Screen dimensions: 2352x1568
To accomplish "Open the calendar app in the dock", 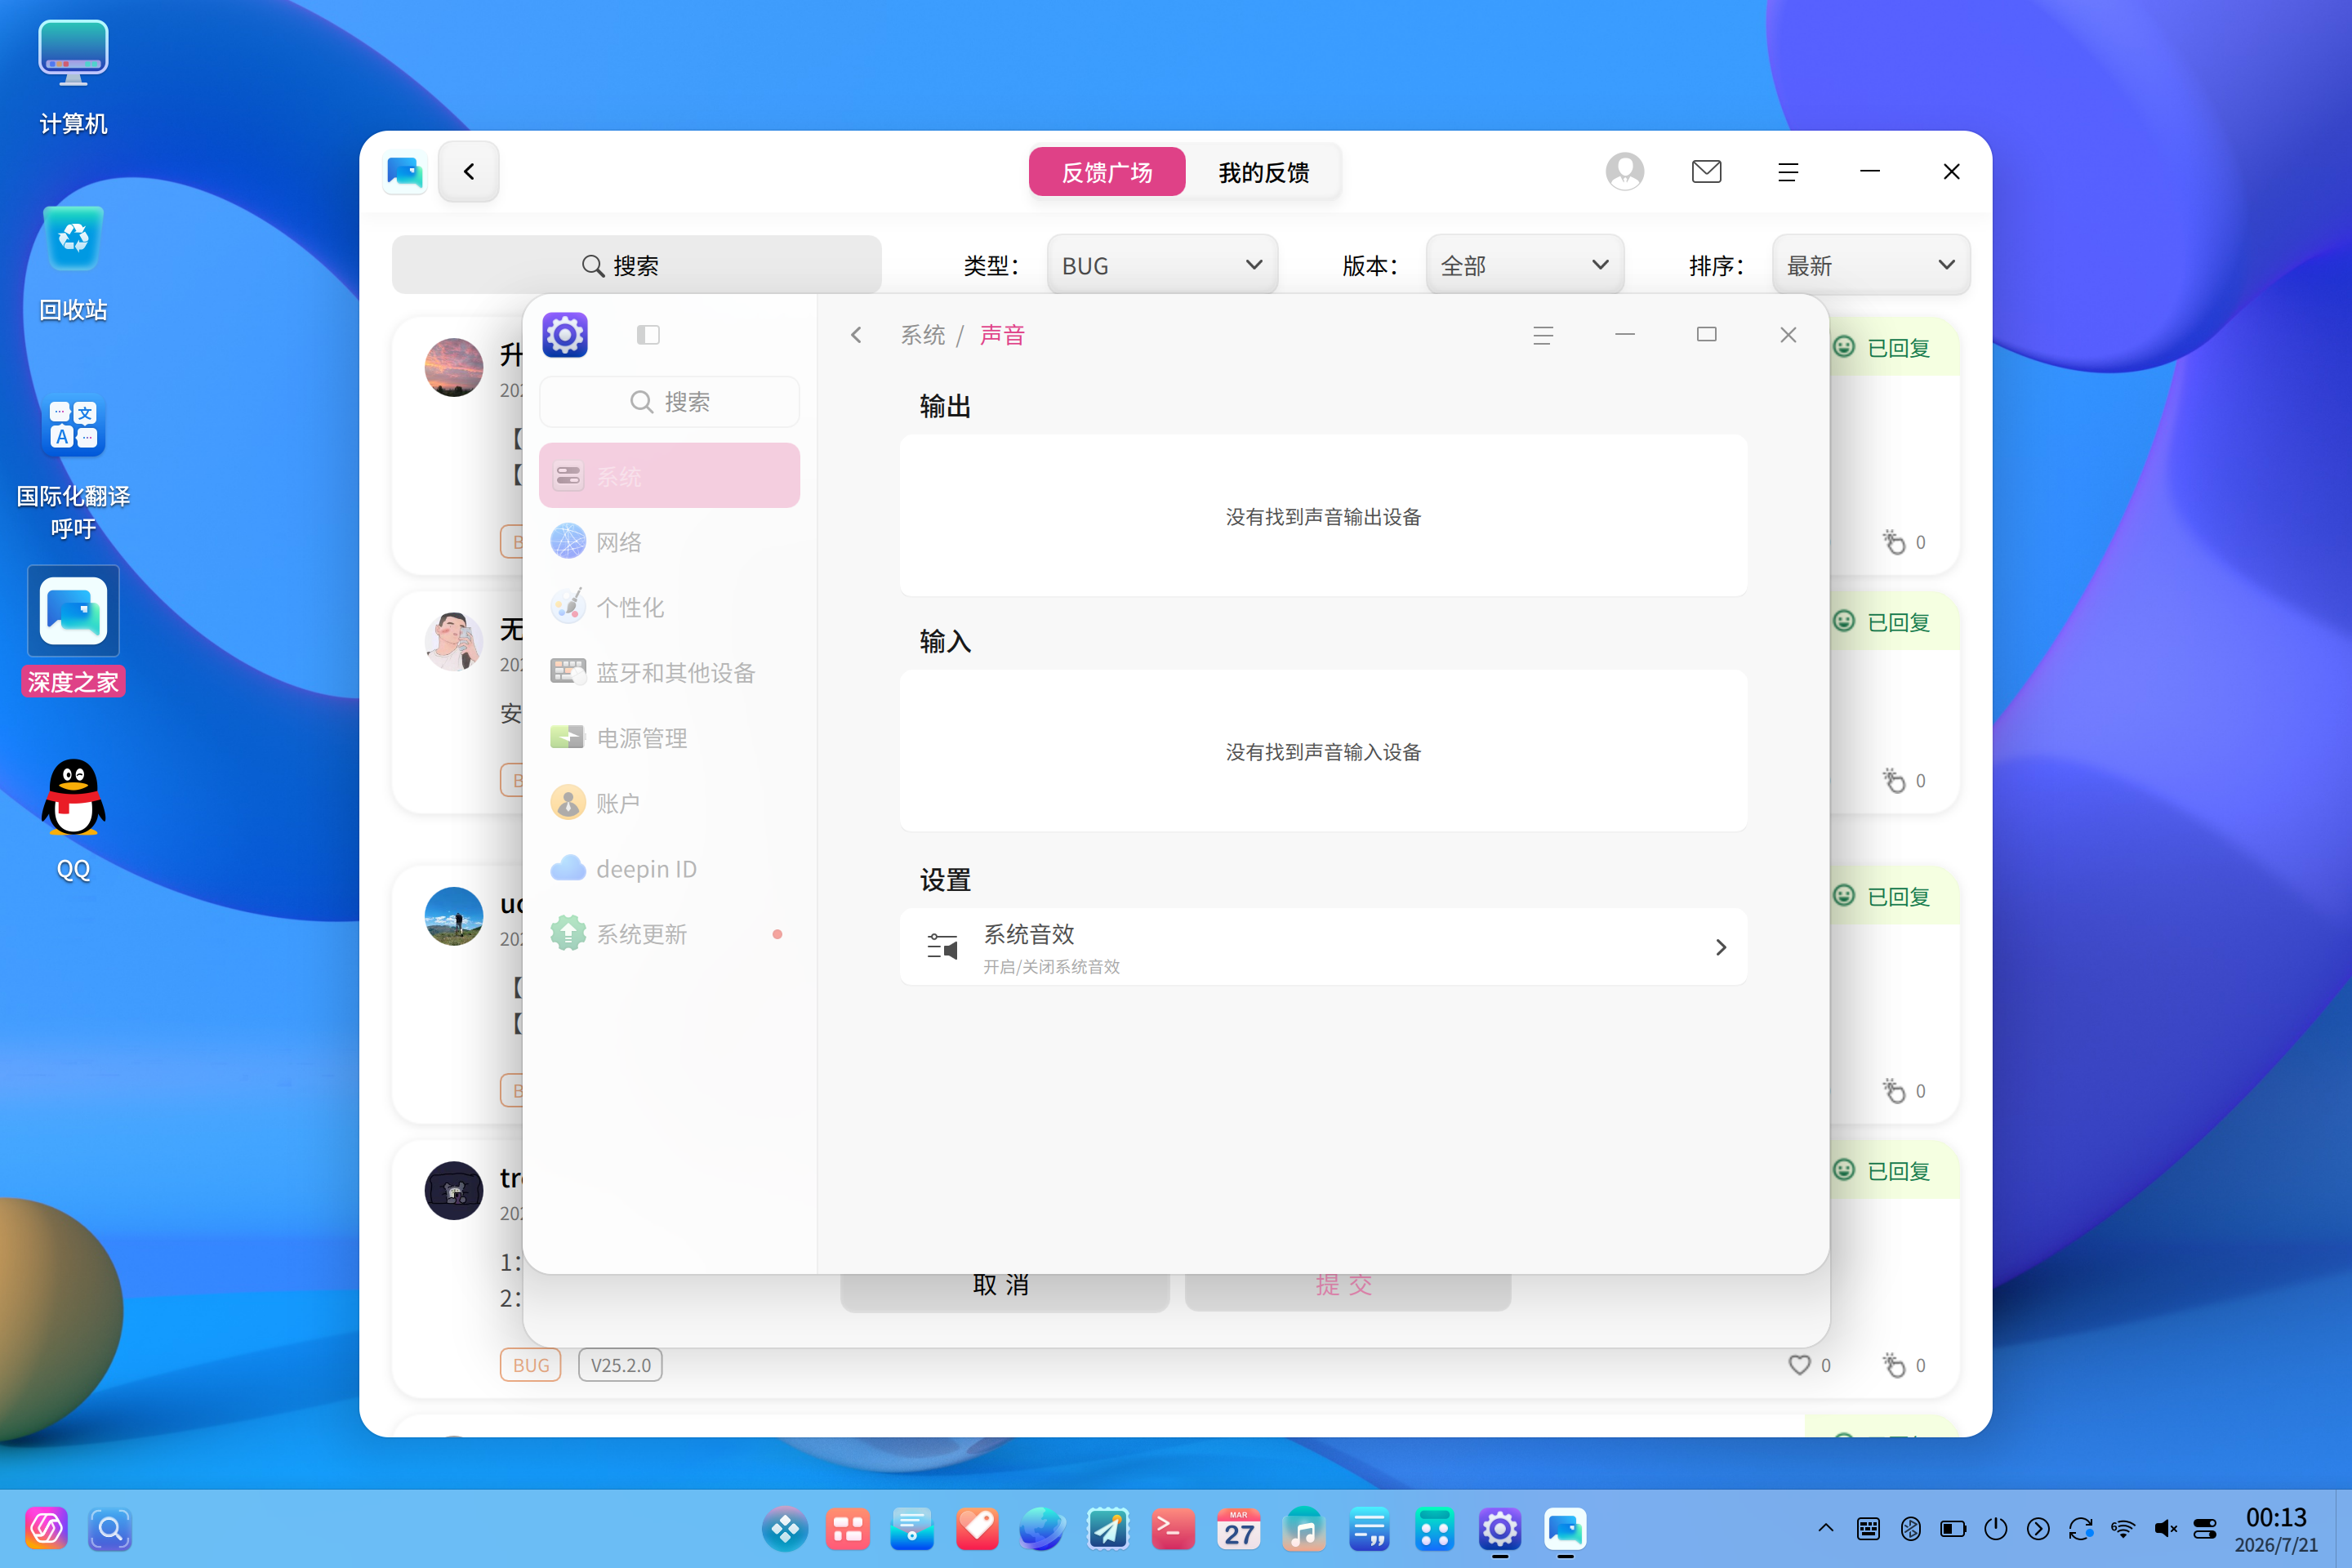I will [1238, 1528].
